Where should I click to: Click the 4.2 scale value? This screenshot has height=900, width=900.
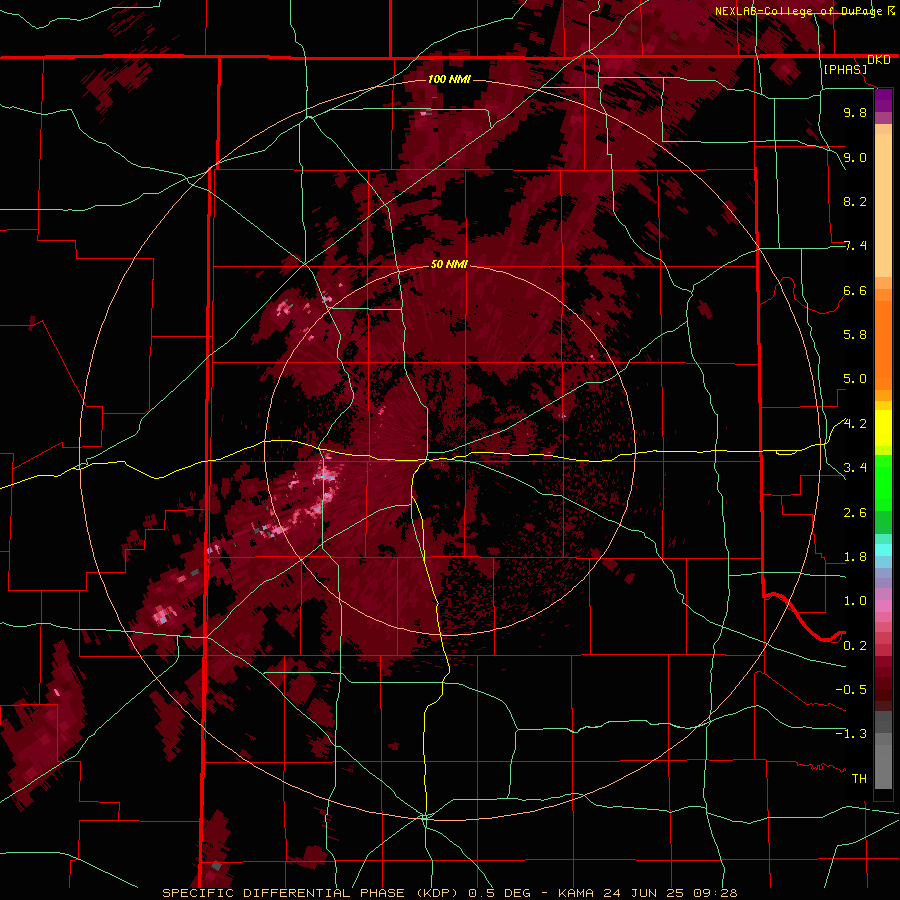(x=855, y=424)
